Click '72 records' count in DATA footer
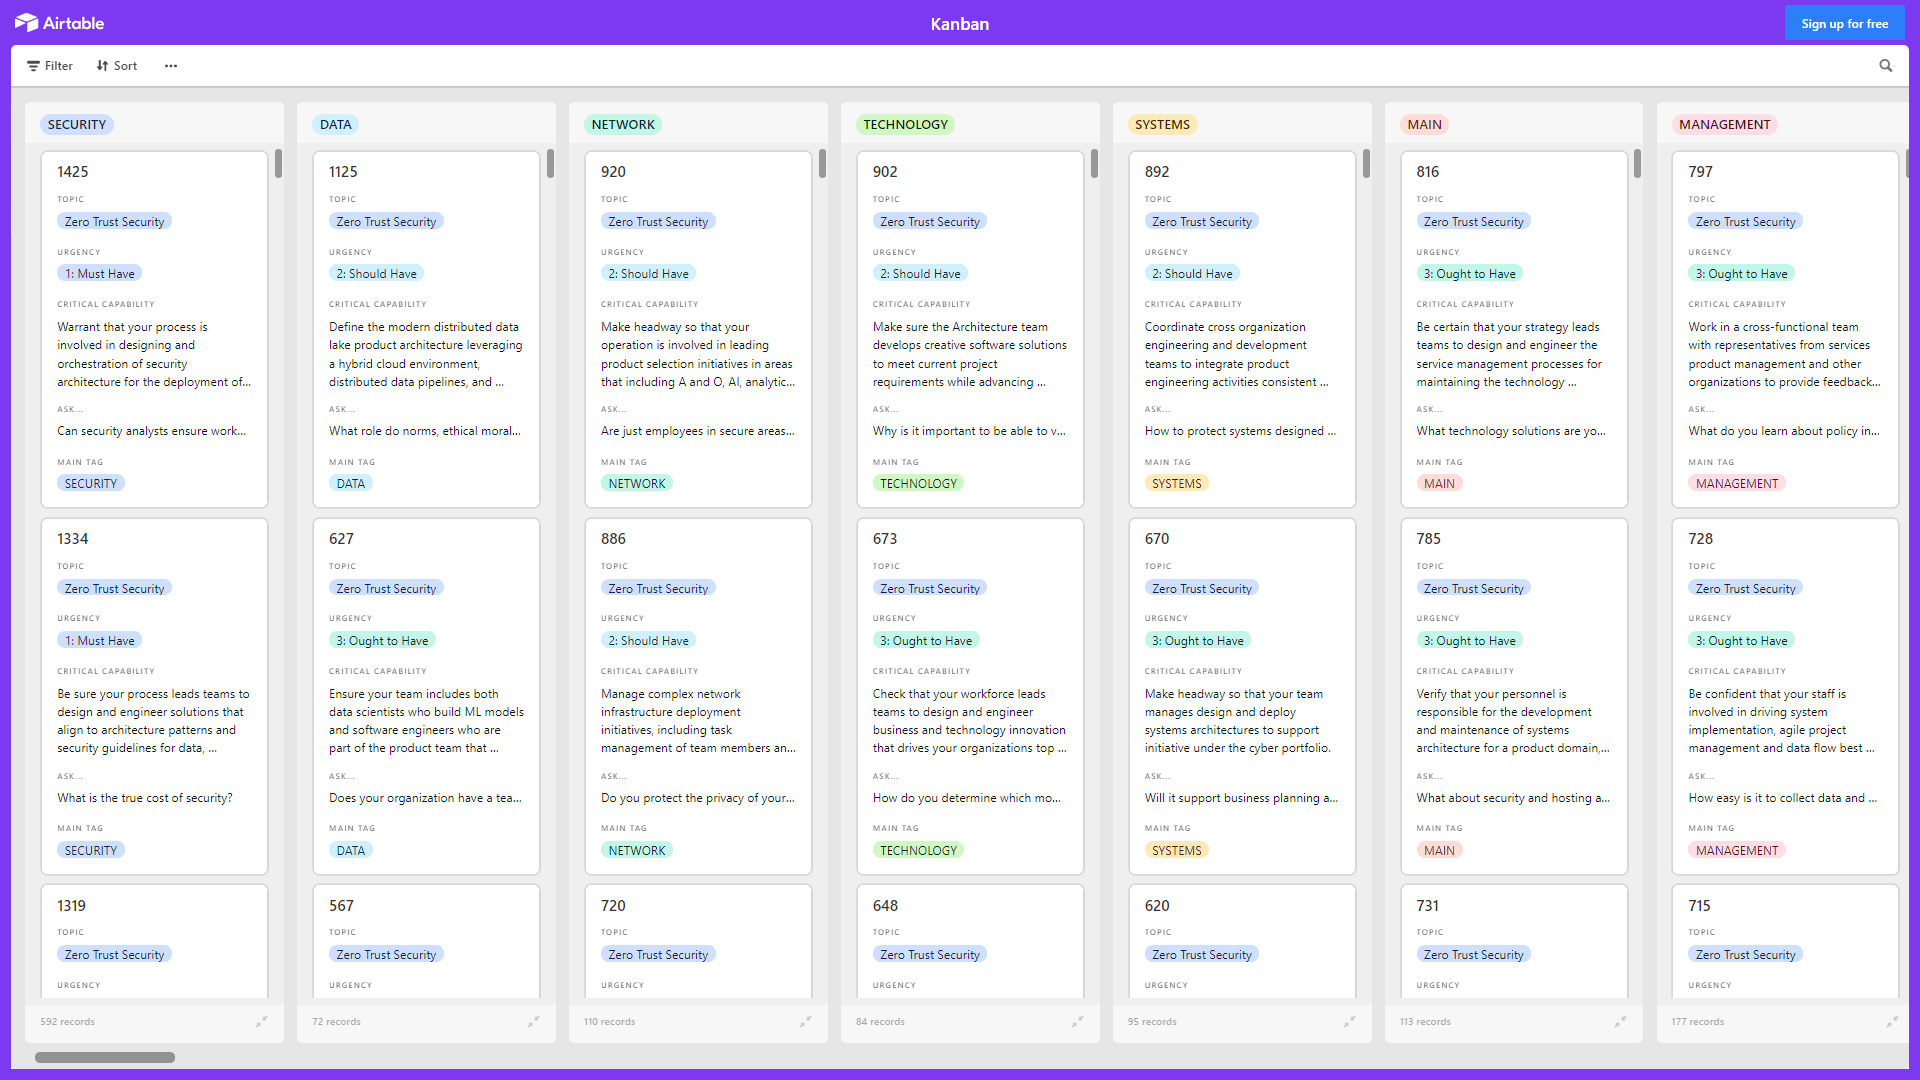1920x1080 pixels. [336, 1022]
